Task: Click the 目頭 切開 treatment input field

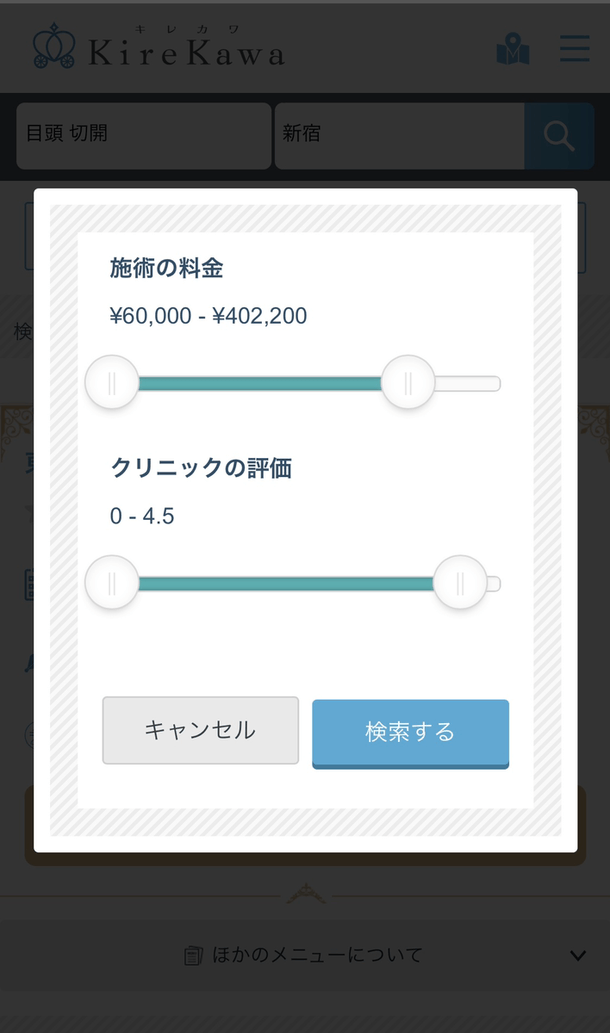Action: click(143, 135)
